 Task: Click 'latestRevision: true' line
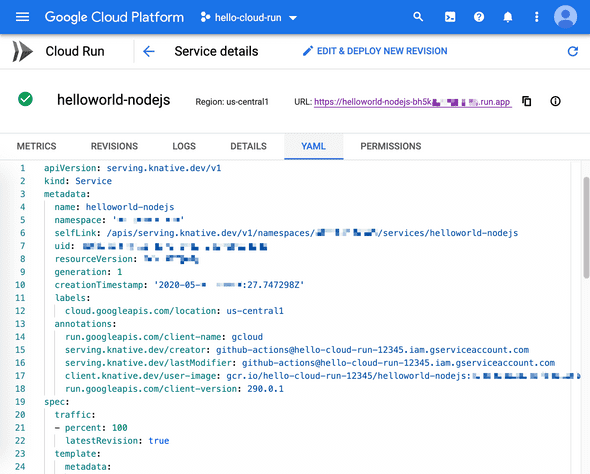click(117, 441)
